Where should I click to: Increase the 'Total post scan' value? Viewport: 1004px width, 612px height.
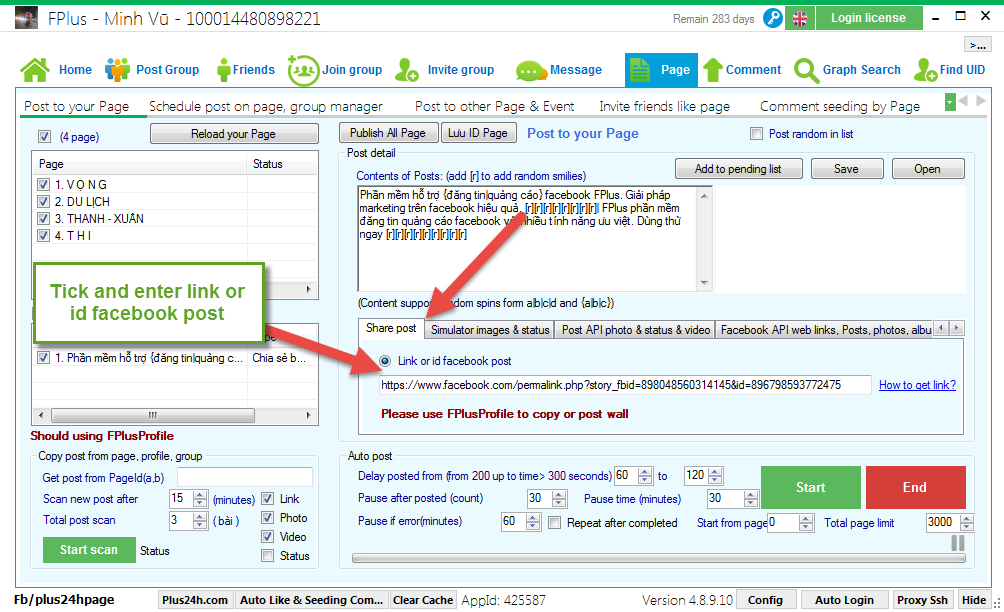(200, 516)
